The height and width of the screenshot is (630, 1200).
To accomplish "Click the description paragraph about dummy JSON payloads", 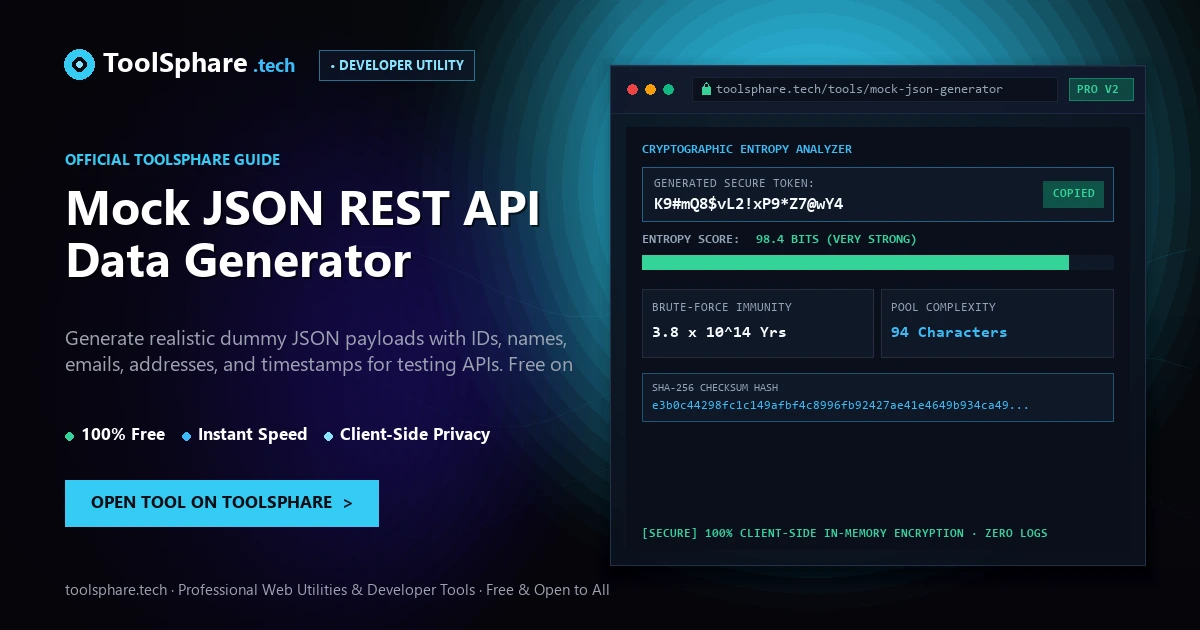I will pos(319,351).
